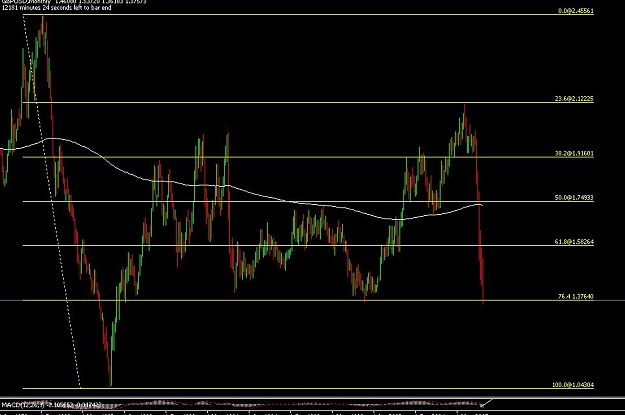Click the 23.6 Fibonacci level label 2.12225
The width and height of the screenshot is (625, 415).
[x=574, y=99]
